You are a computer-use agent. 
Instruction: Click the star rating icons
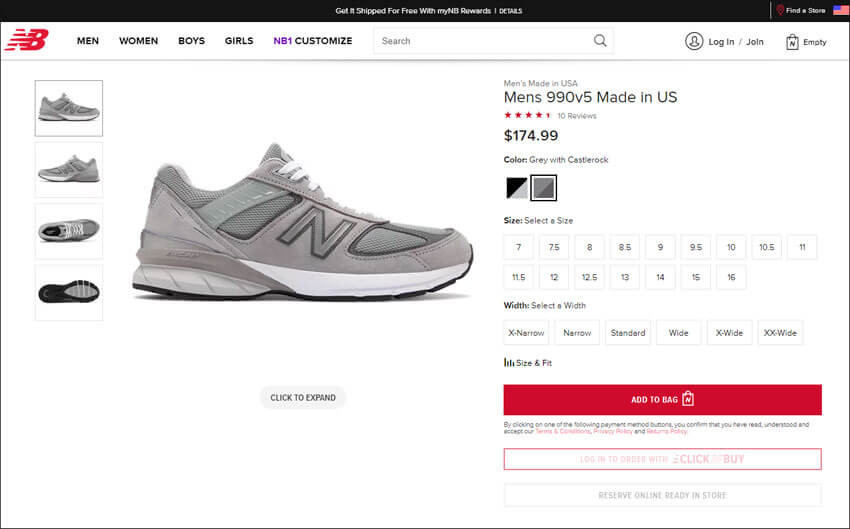(x=528, y=115)
